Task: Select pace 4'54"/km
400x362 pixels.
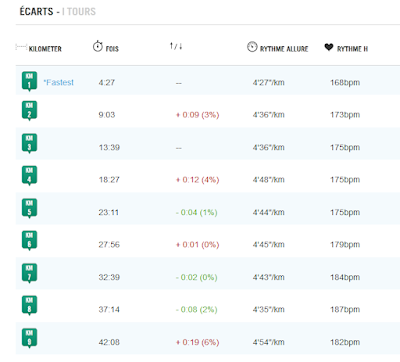Action: pyautogui.click(x=268, y=342)
